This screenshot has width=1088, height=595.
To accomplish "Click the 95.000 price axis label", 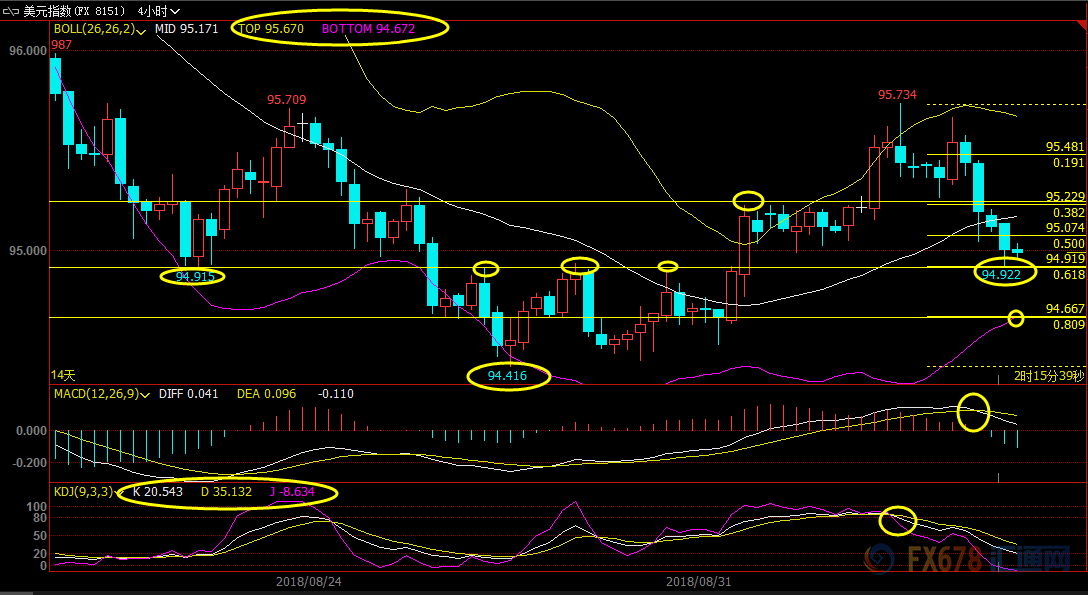I will pyautogui.click(x=28, y=250).
